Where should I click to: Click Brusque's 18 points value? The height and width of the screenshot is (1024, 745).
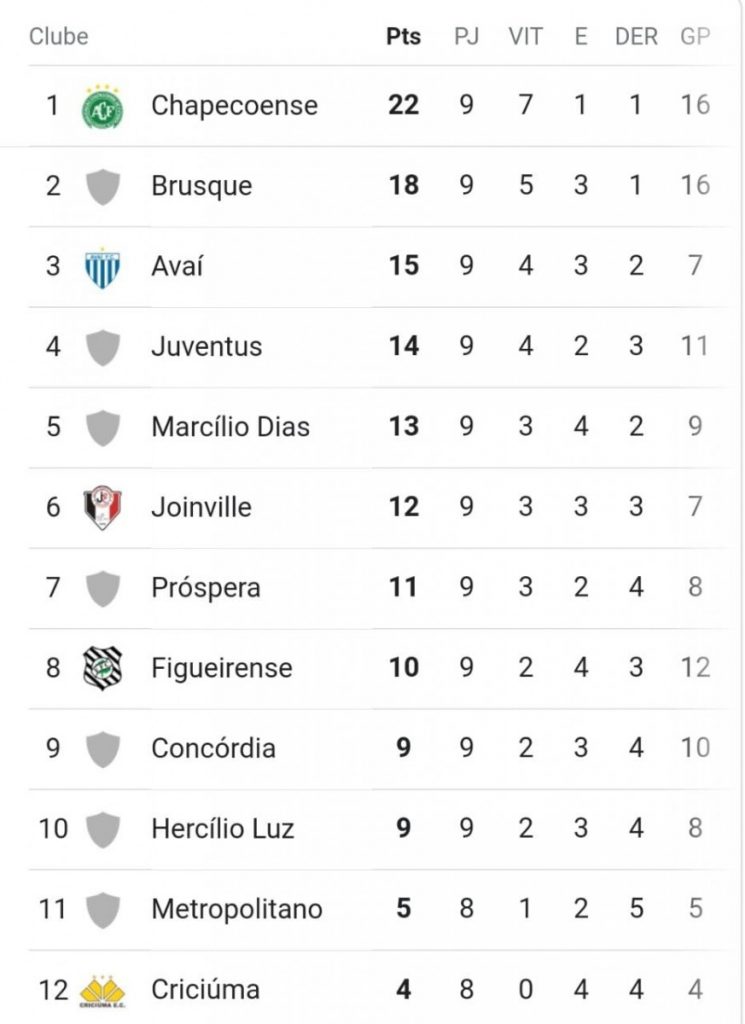point(403,186)
